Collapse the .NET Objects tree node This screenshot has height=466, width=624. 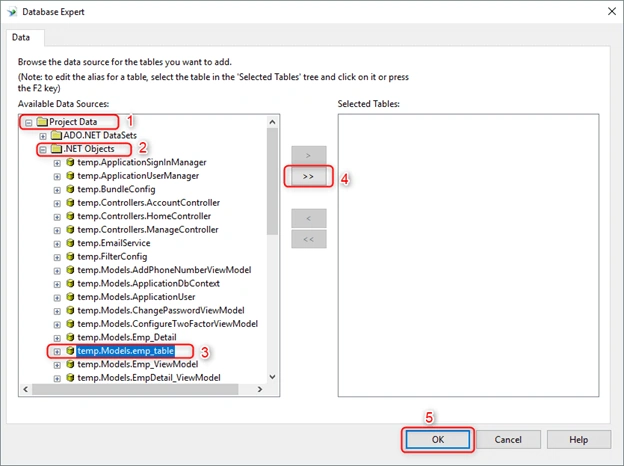(x=43, y=150)
